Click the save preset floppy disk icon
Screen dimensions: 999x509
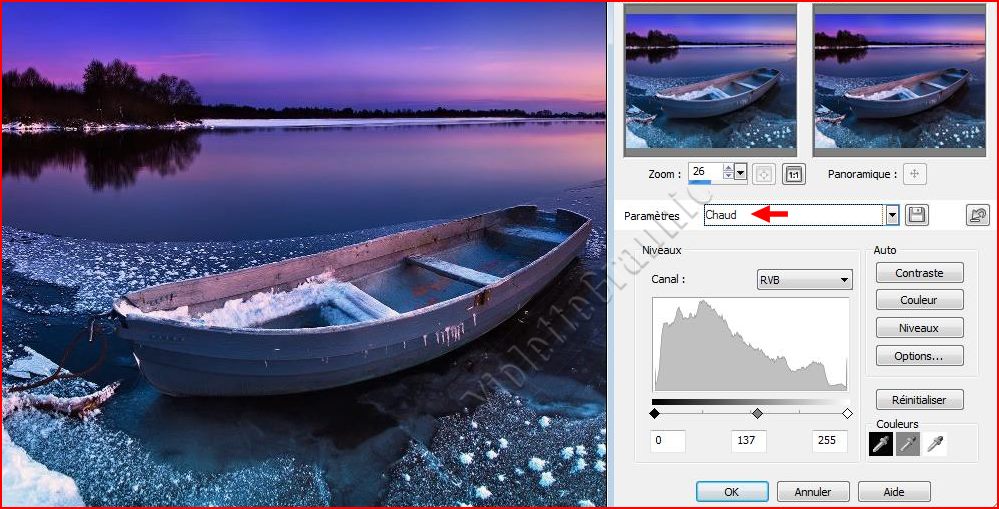click(x=917, y=215)
